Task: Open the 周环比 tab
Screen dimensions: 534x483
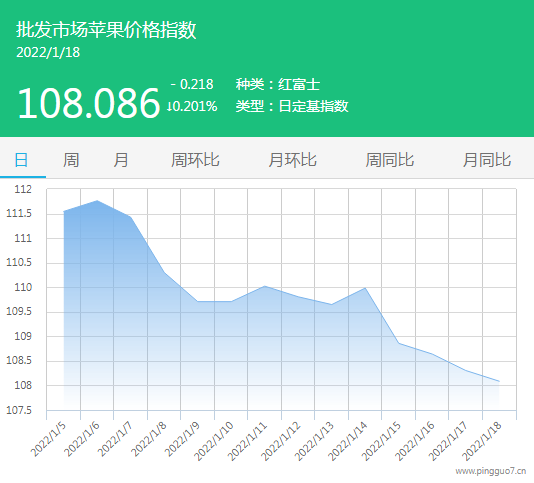Action: coord(195,160)
